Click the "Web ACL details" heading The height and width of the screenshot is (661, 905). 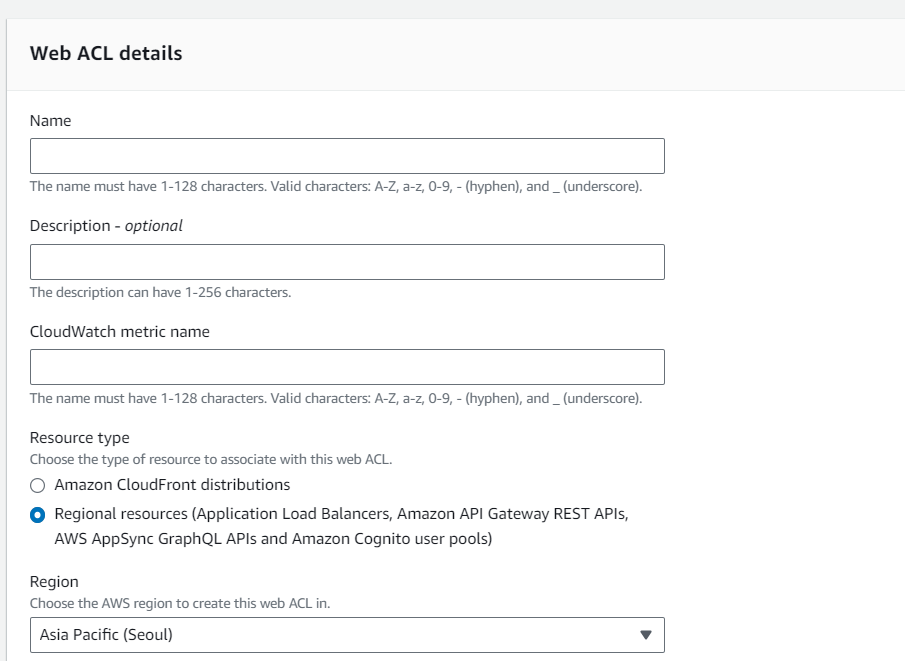106,54
